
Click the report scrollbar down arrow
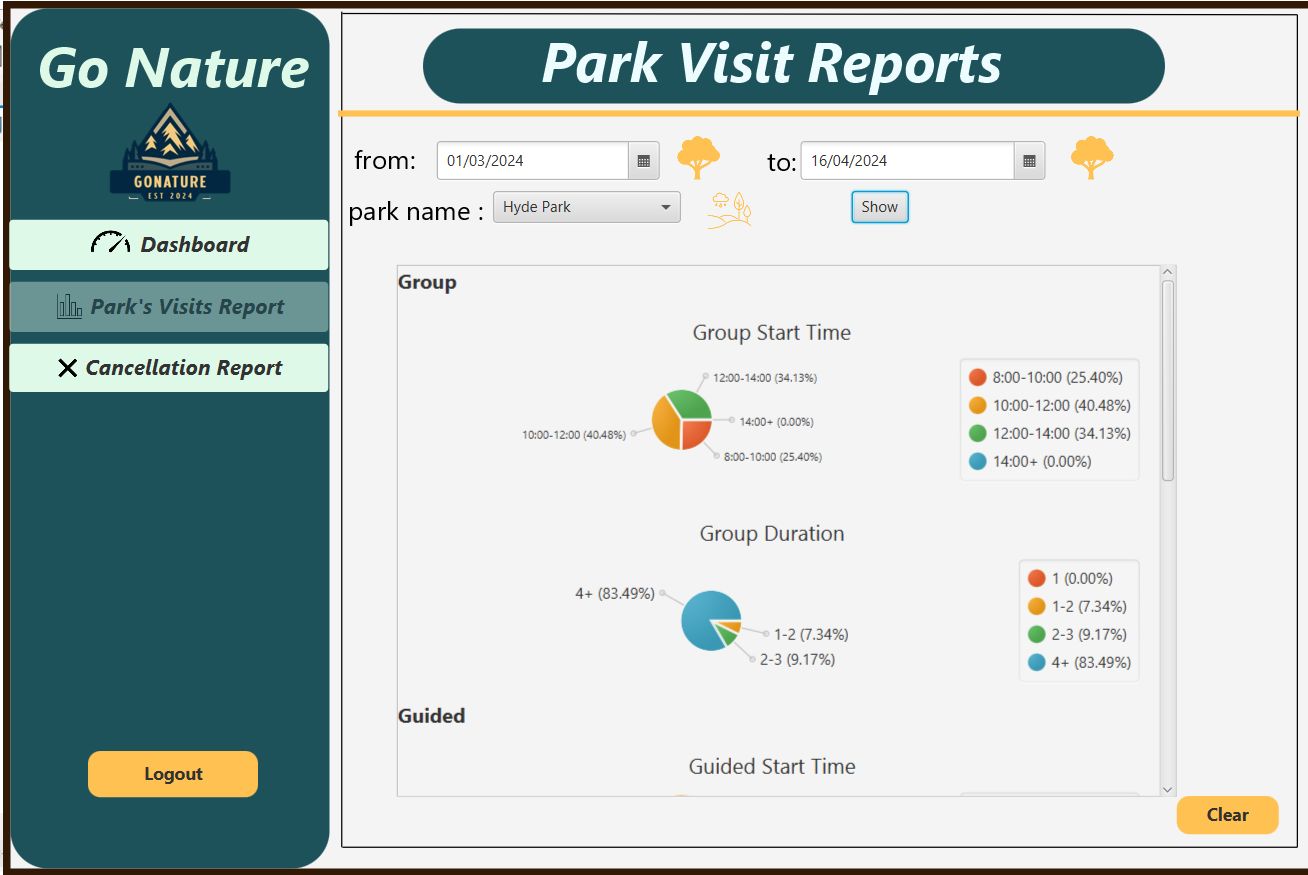tap(1167, 790)
